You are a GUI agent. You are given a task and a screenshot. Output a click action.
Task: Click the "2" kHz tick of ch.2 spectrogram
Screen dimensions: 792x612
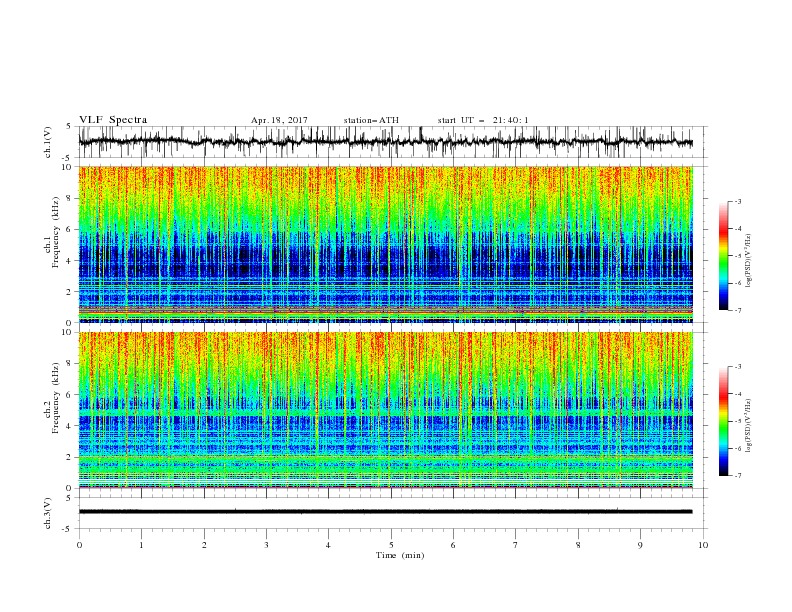[x=70, y=457]
